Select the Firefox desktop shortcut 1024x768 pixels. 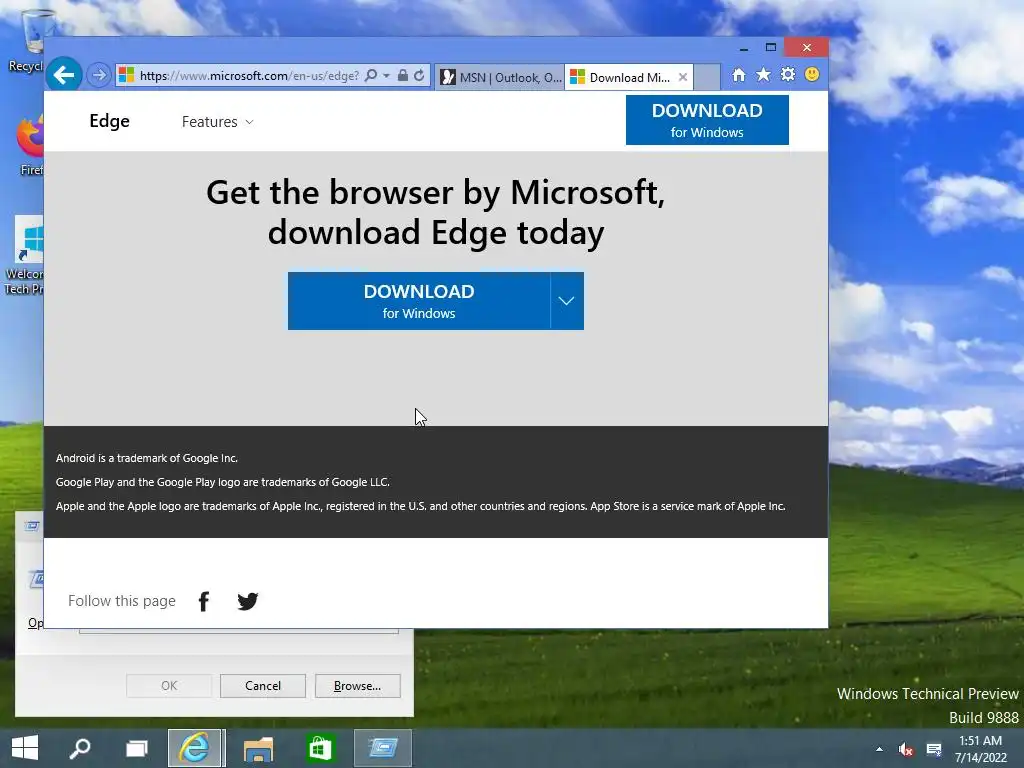coord(31,145)
